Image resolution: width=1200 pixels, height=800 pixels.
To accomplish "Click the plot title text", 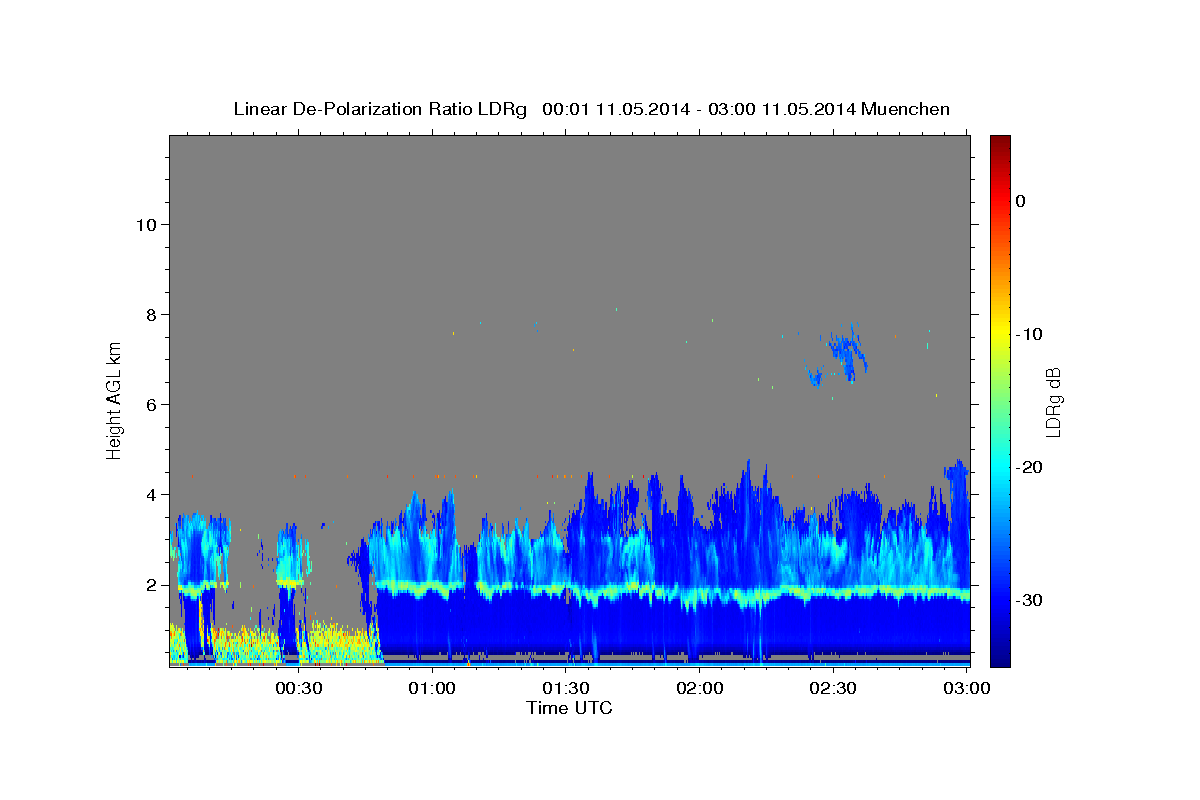I will pyautogui.click(x=591, y=109).
